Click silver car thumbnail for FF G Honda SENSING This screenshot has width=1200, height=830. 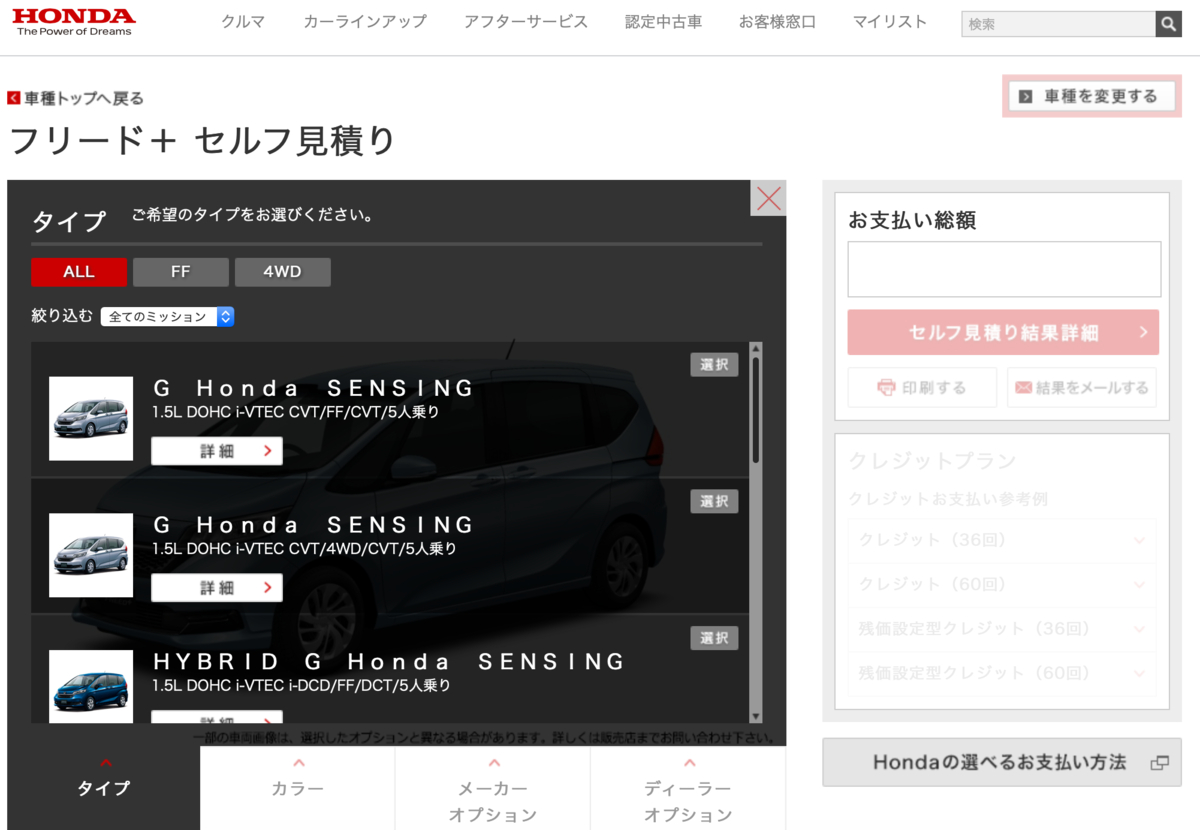pos(91,418)
